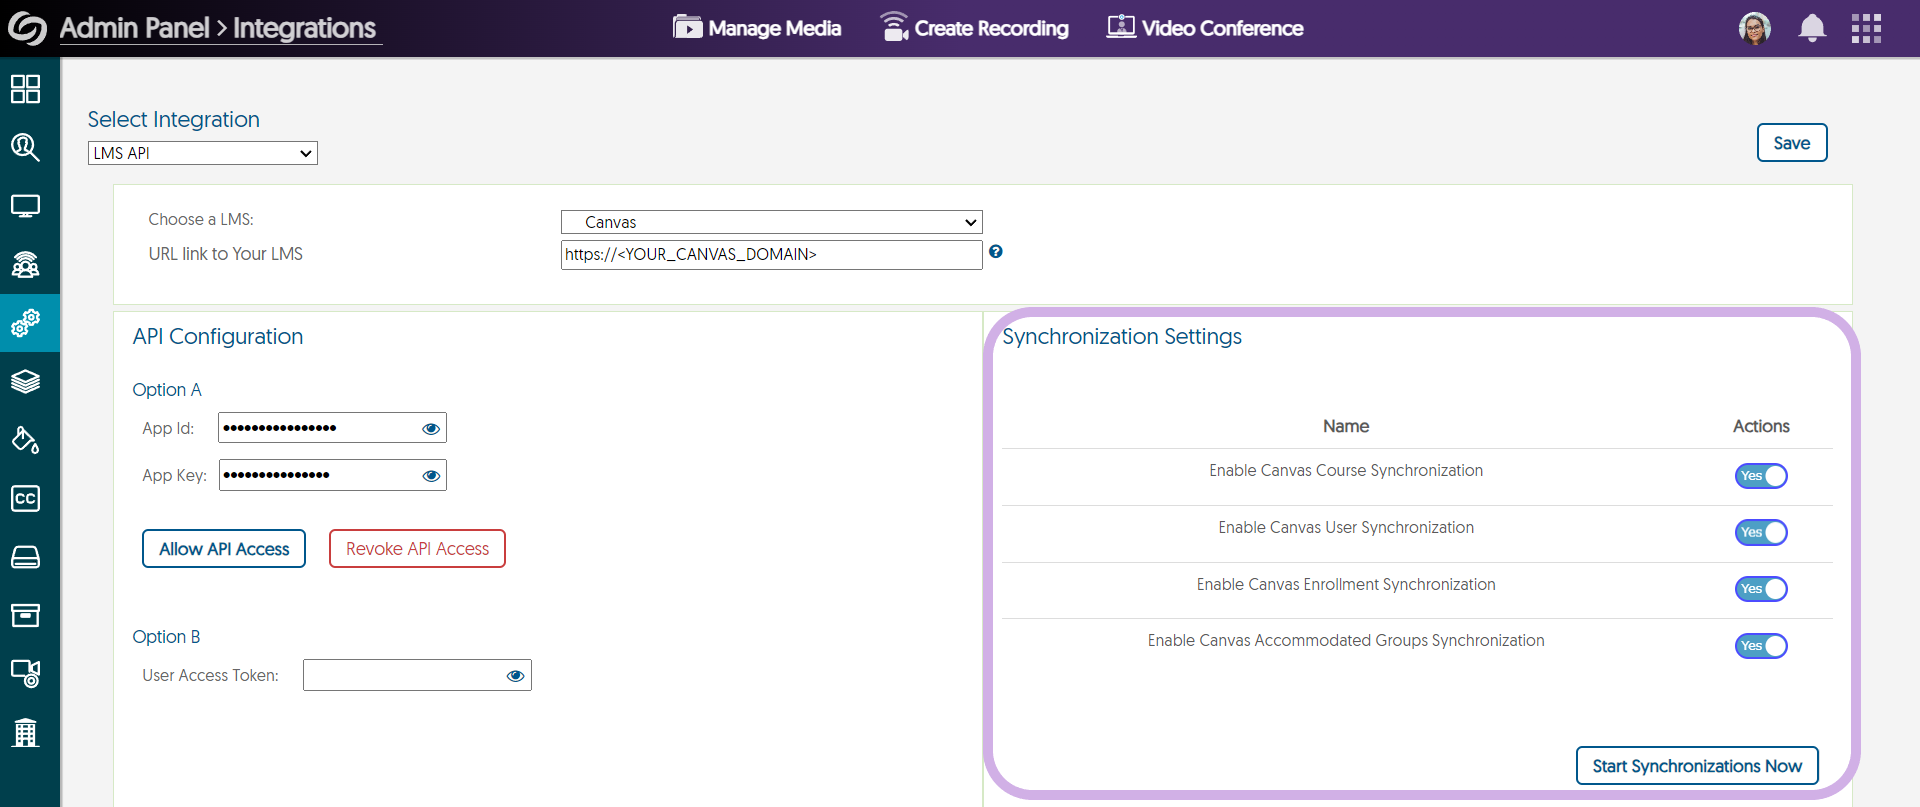The width and height of the screenshot is (1920, 807).
Task: Click the YuJa logo in header
Action: click(x=27, y=28)
